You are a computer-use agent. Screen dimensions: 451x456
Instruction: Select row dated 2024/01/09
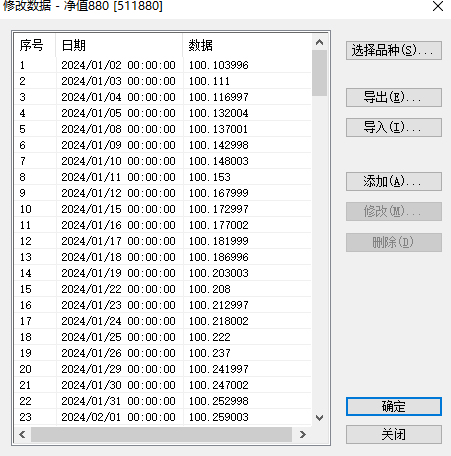pyautogui.click(x=163, y=145)
